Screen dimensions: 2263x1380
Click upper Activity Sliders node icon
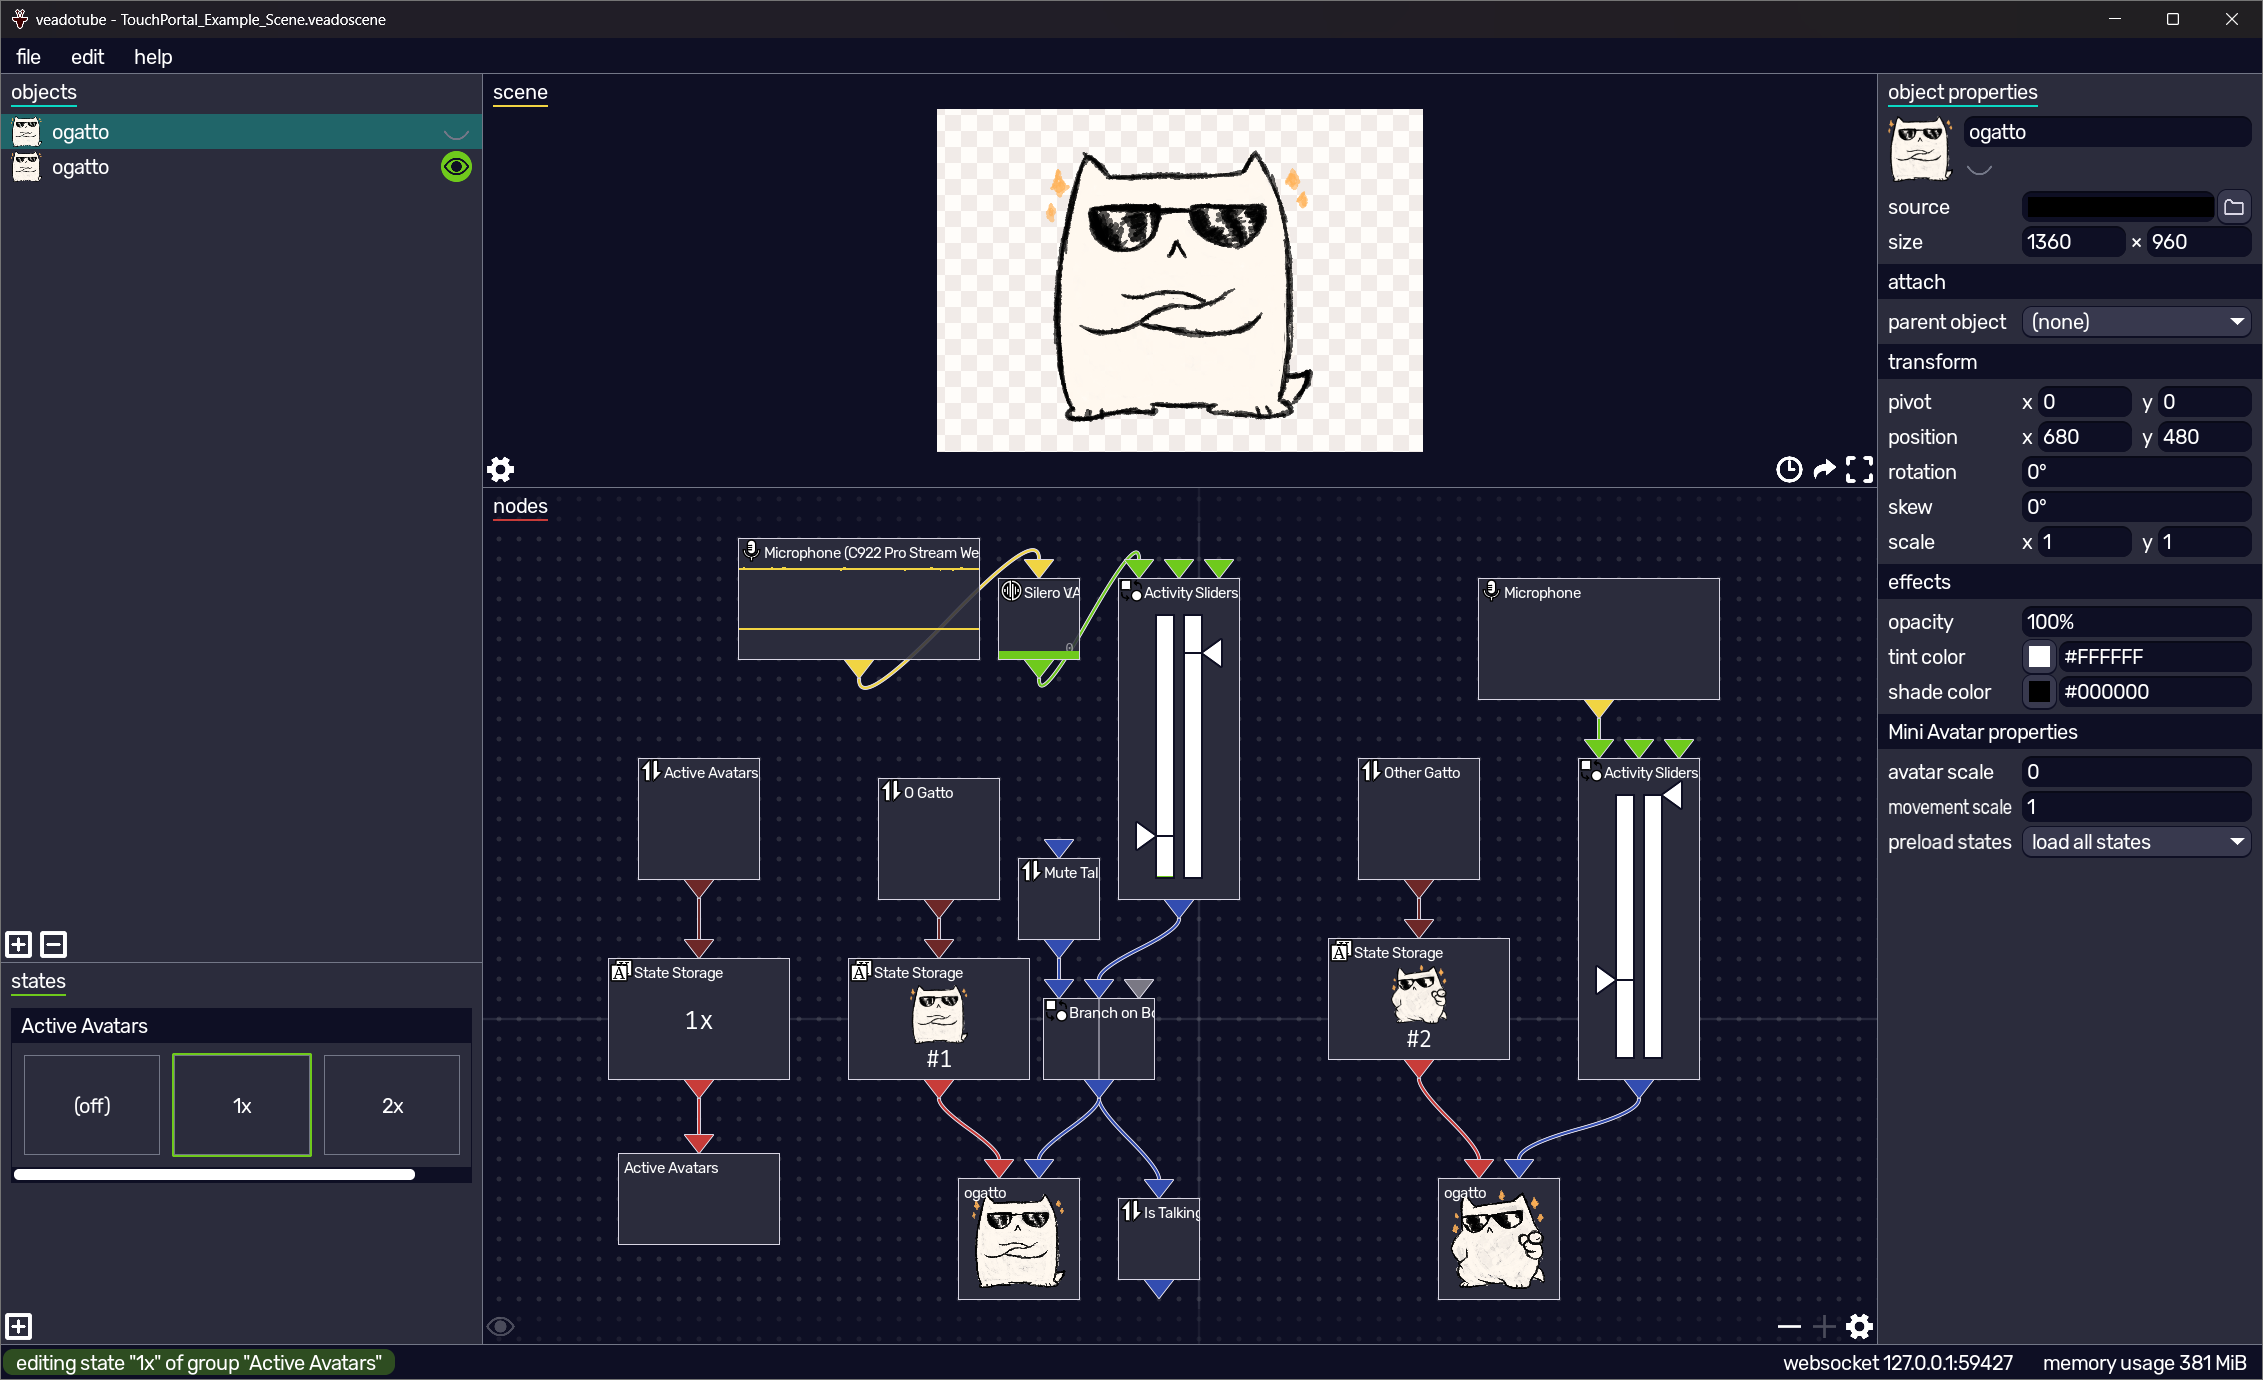[1131, 590]
